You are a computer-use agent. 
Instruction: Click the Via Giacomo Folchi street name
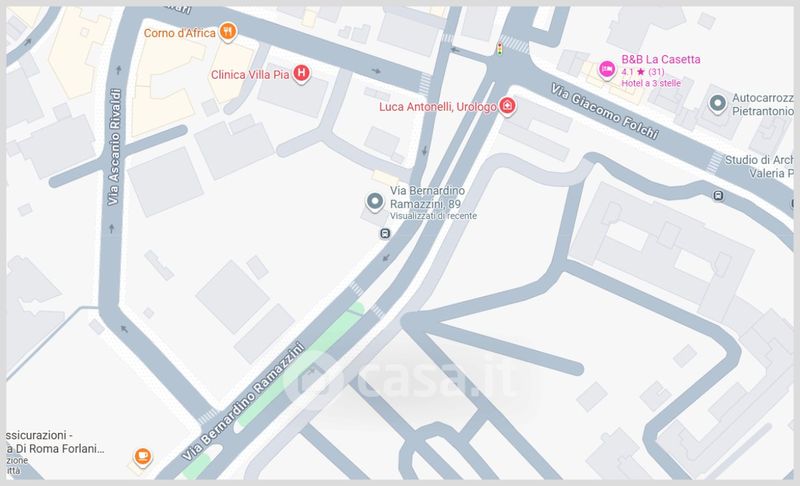604,111
